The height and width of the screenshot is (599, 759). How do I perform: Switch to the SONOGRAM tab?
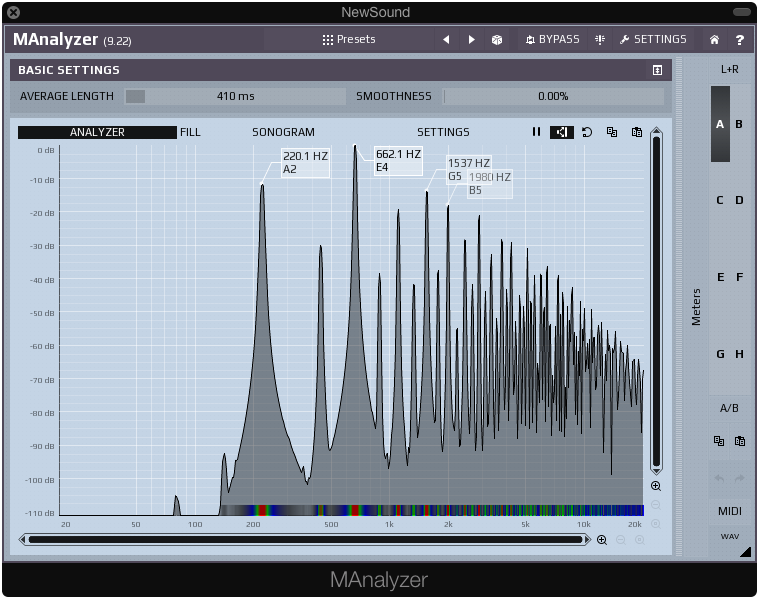[x=283, y=132]
